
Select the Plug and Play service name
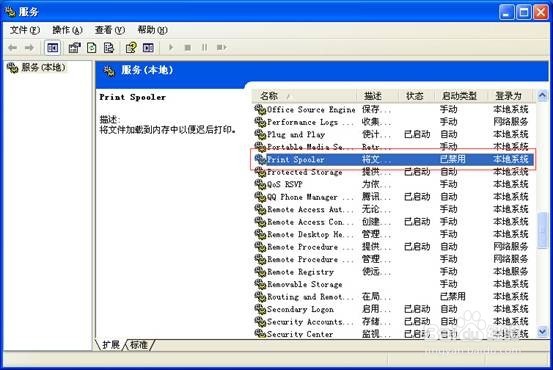296,135
